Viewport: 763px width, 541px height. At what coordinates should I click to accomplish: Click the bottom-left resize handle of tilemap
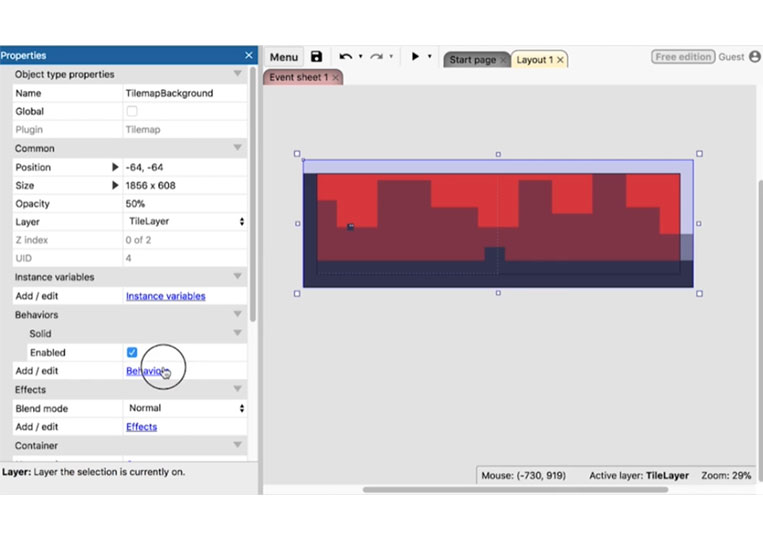click(x=297, y=293)
